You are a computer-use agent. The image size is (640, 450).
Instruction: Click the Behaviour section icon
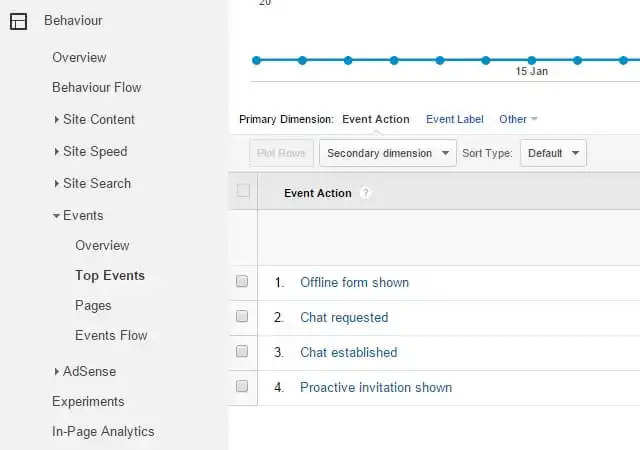point(18,21)
